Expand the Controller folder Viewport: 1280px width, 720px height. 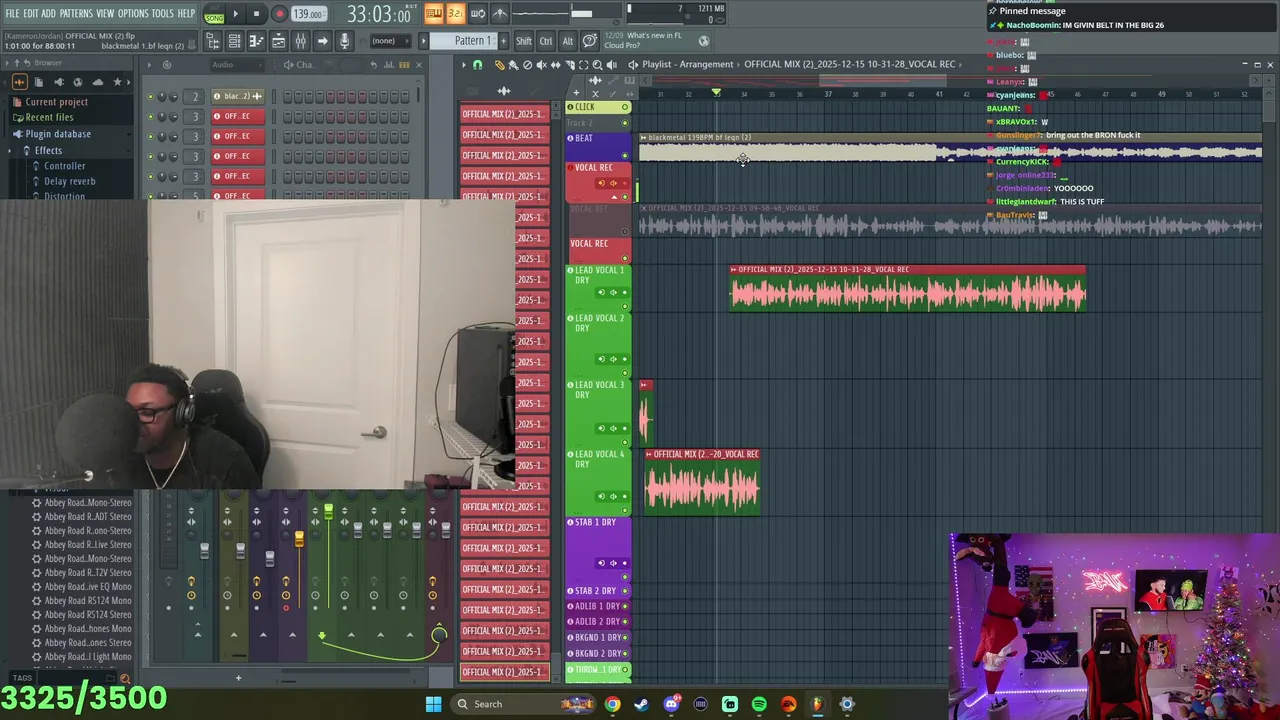click(64, 166)
